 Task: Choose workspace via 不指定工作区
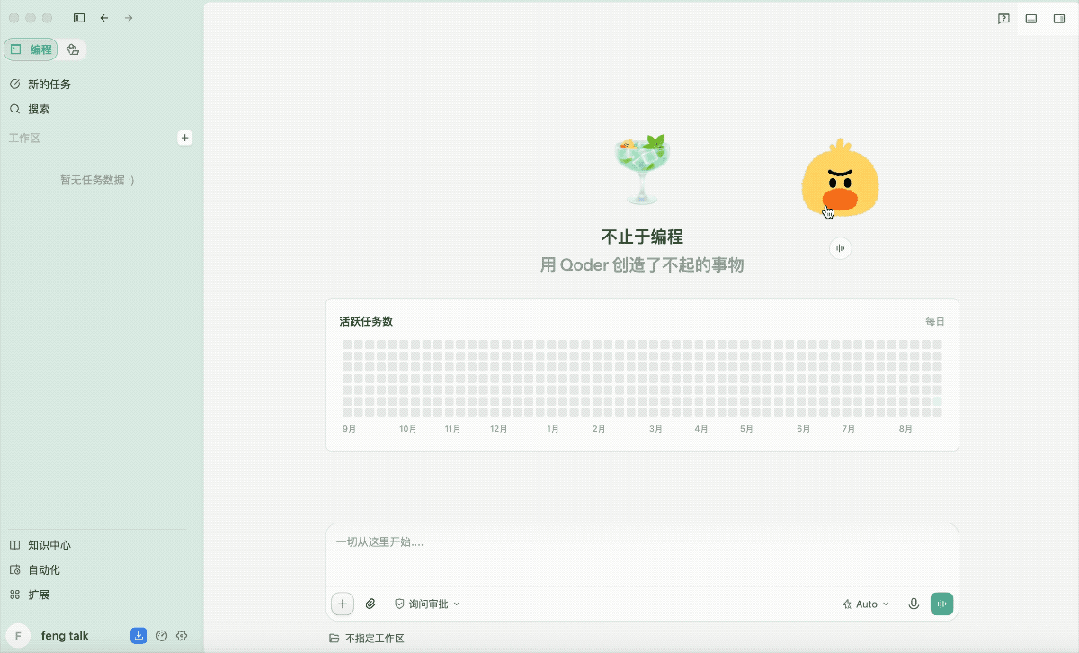pos(367,638)
